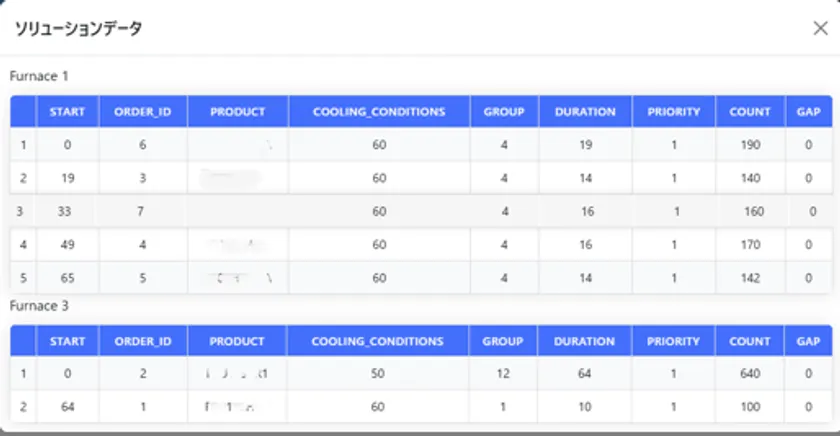
Task: Click PRIORITY header in Furnace 3 table
Action: click(x=673, y=341)
